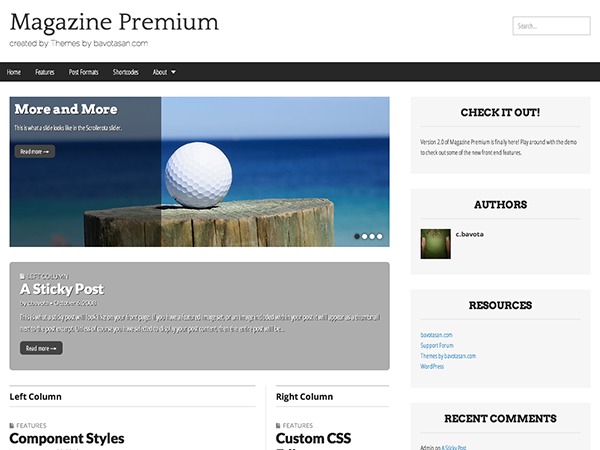Select the third slider pagination dot
The width and height of the screenshot is (600, 450).
[x=372, y=236]
